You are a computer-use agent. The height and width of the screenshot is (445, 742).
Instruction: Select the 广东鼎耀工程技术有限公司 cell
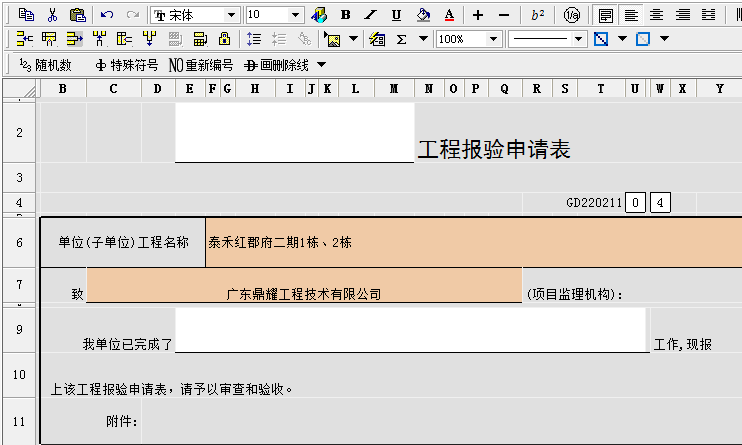point(304,294)
